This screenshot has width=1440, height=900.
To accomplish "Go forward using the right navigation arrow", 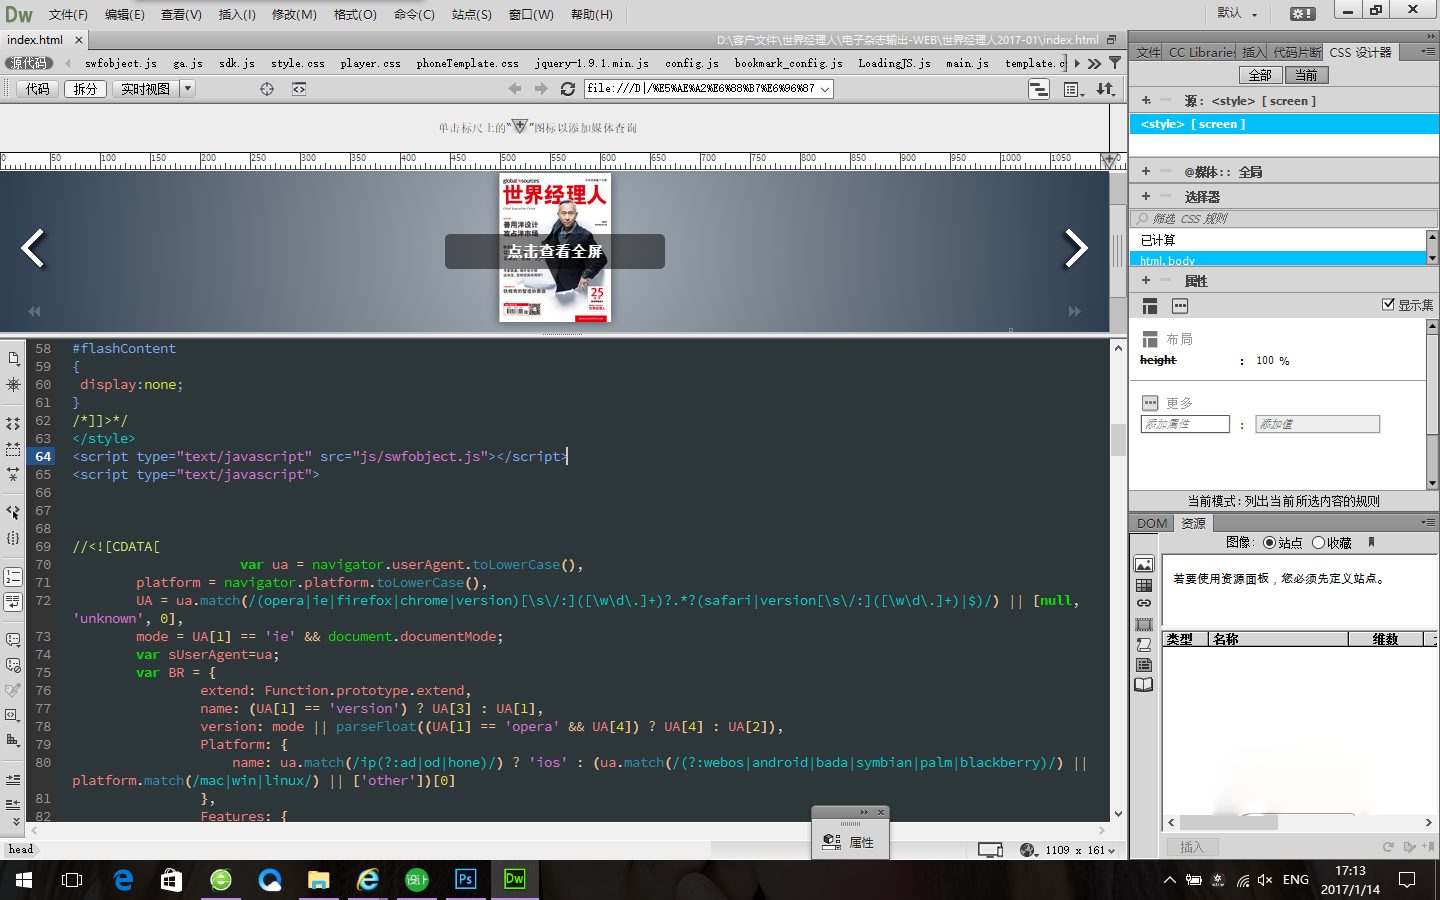I will [541, 89].
